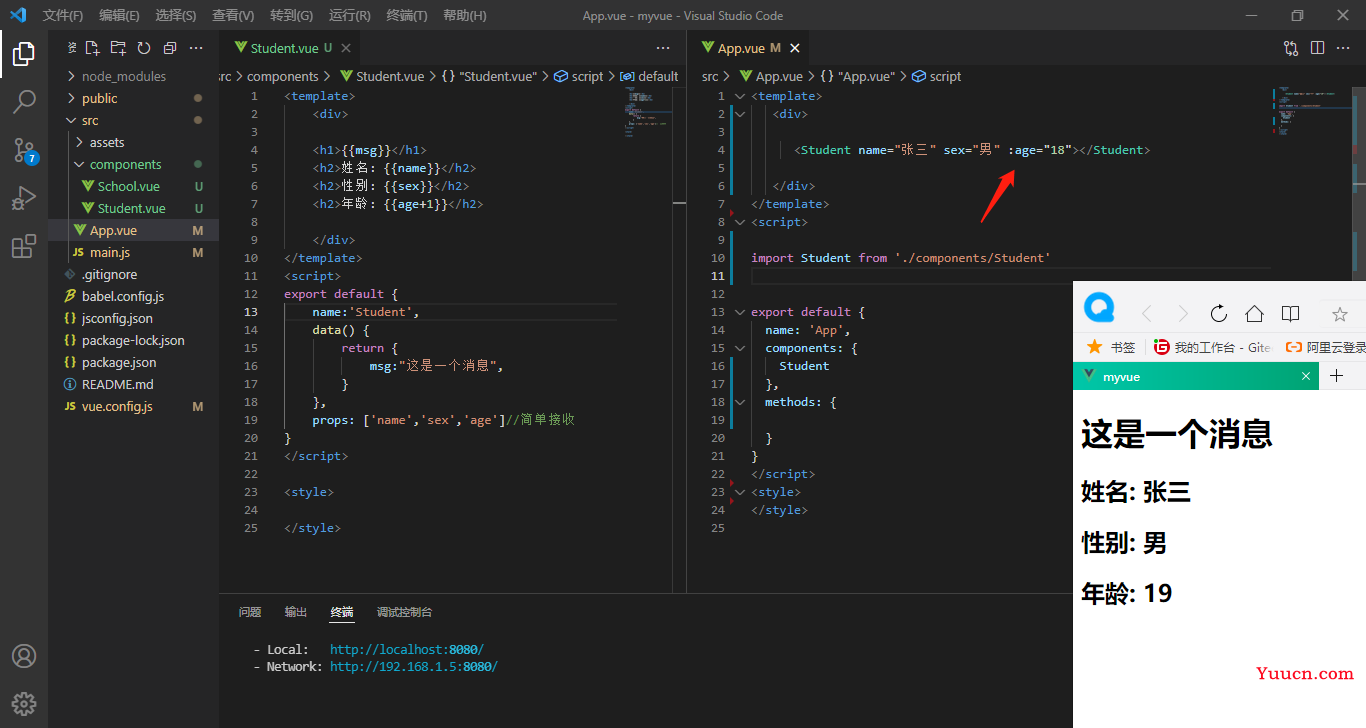This screenshot has height=728, width=1366.
Task: Split the right editor
Action: point(1317,48)
